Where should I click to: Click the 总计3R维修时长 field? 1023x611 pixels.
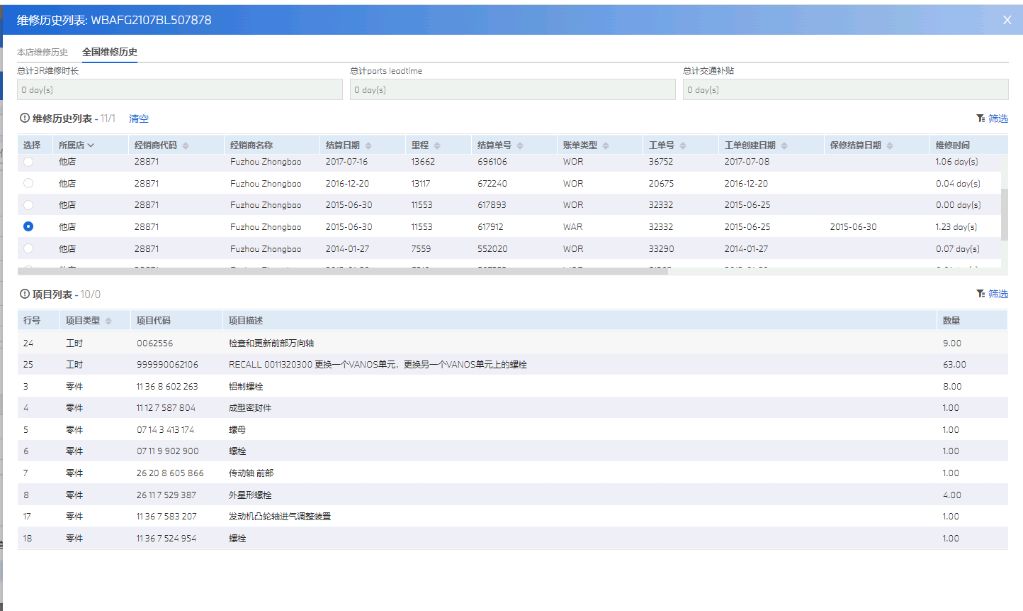(x=179, y=90)
